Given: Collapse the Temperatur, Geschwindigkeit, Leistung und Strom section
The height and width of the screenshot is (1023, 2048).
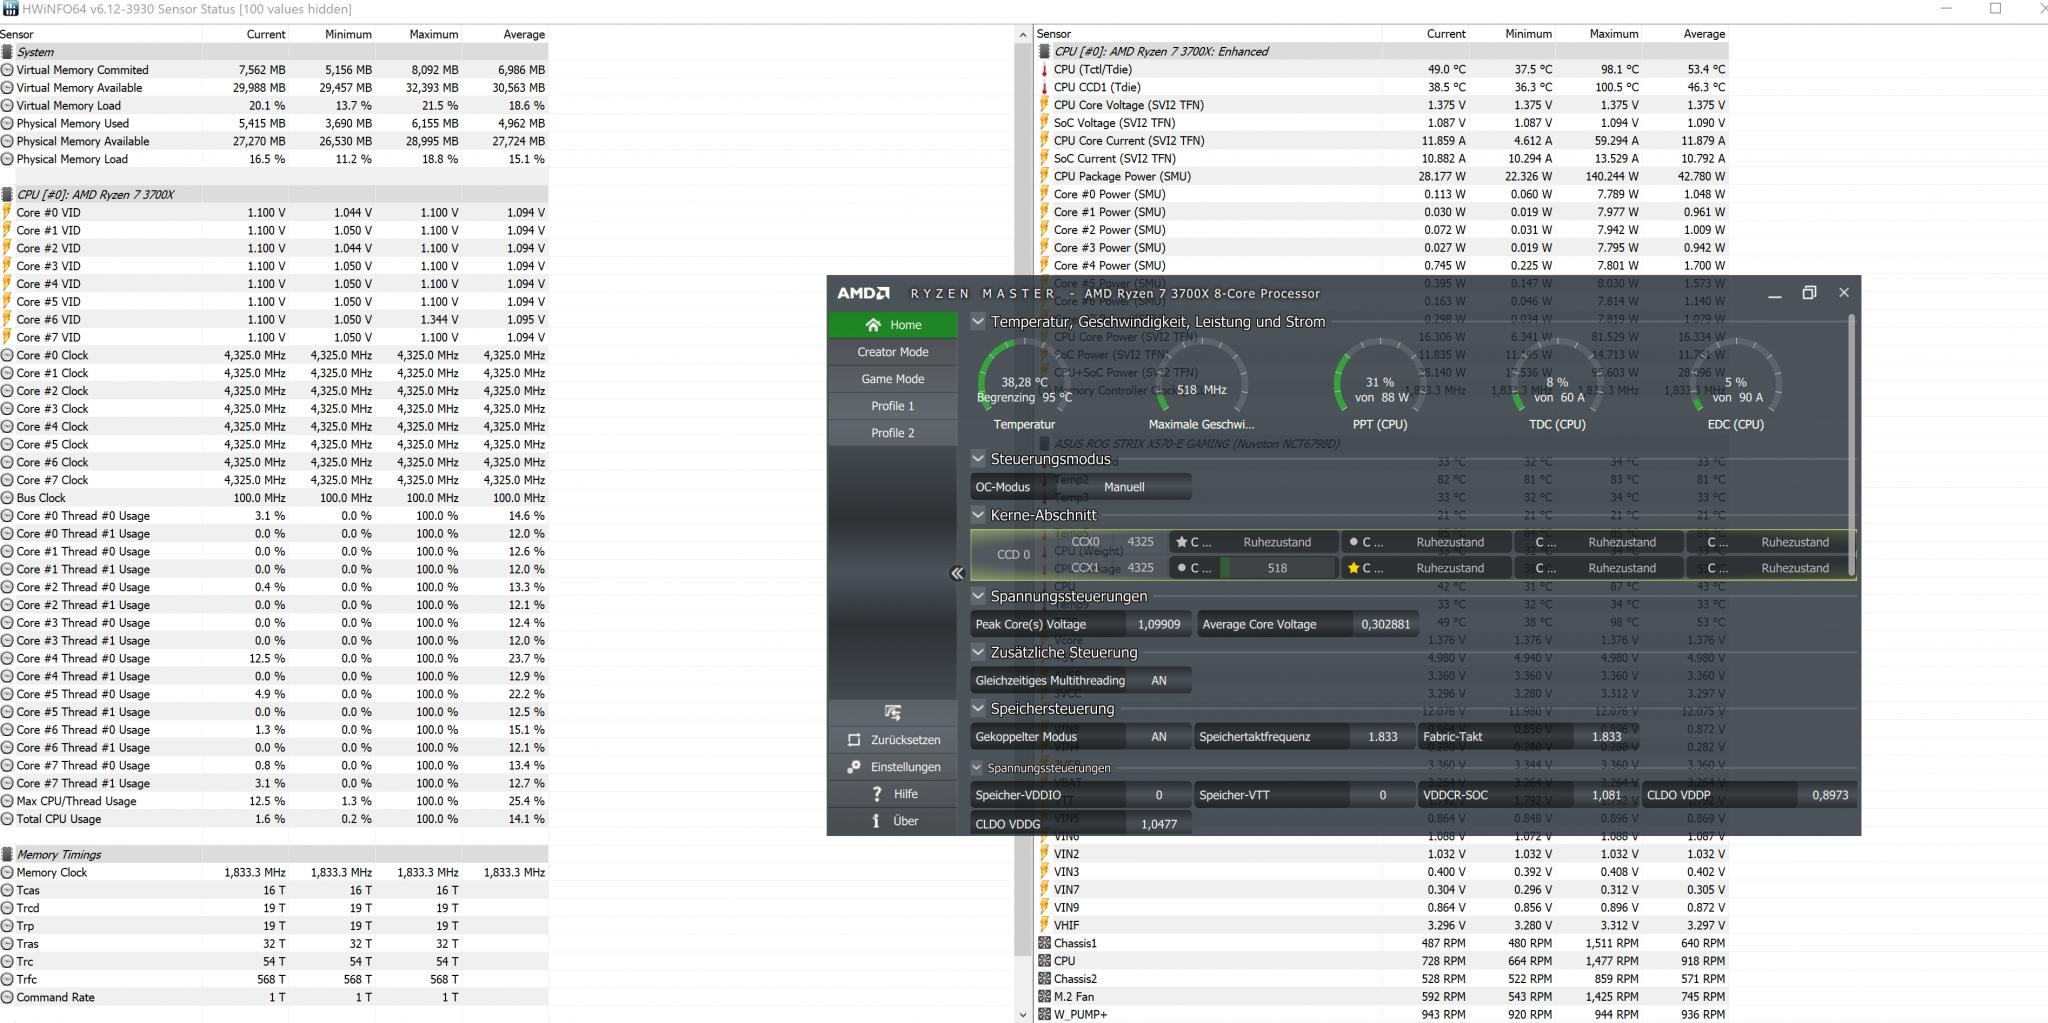Looking at the screenshot, I should [978, 322].
